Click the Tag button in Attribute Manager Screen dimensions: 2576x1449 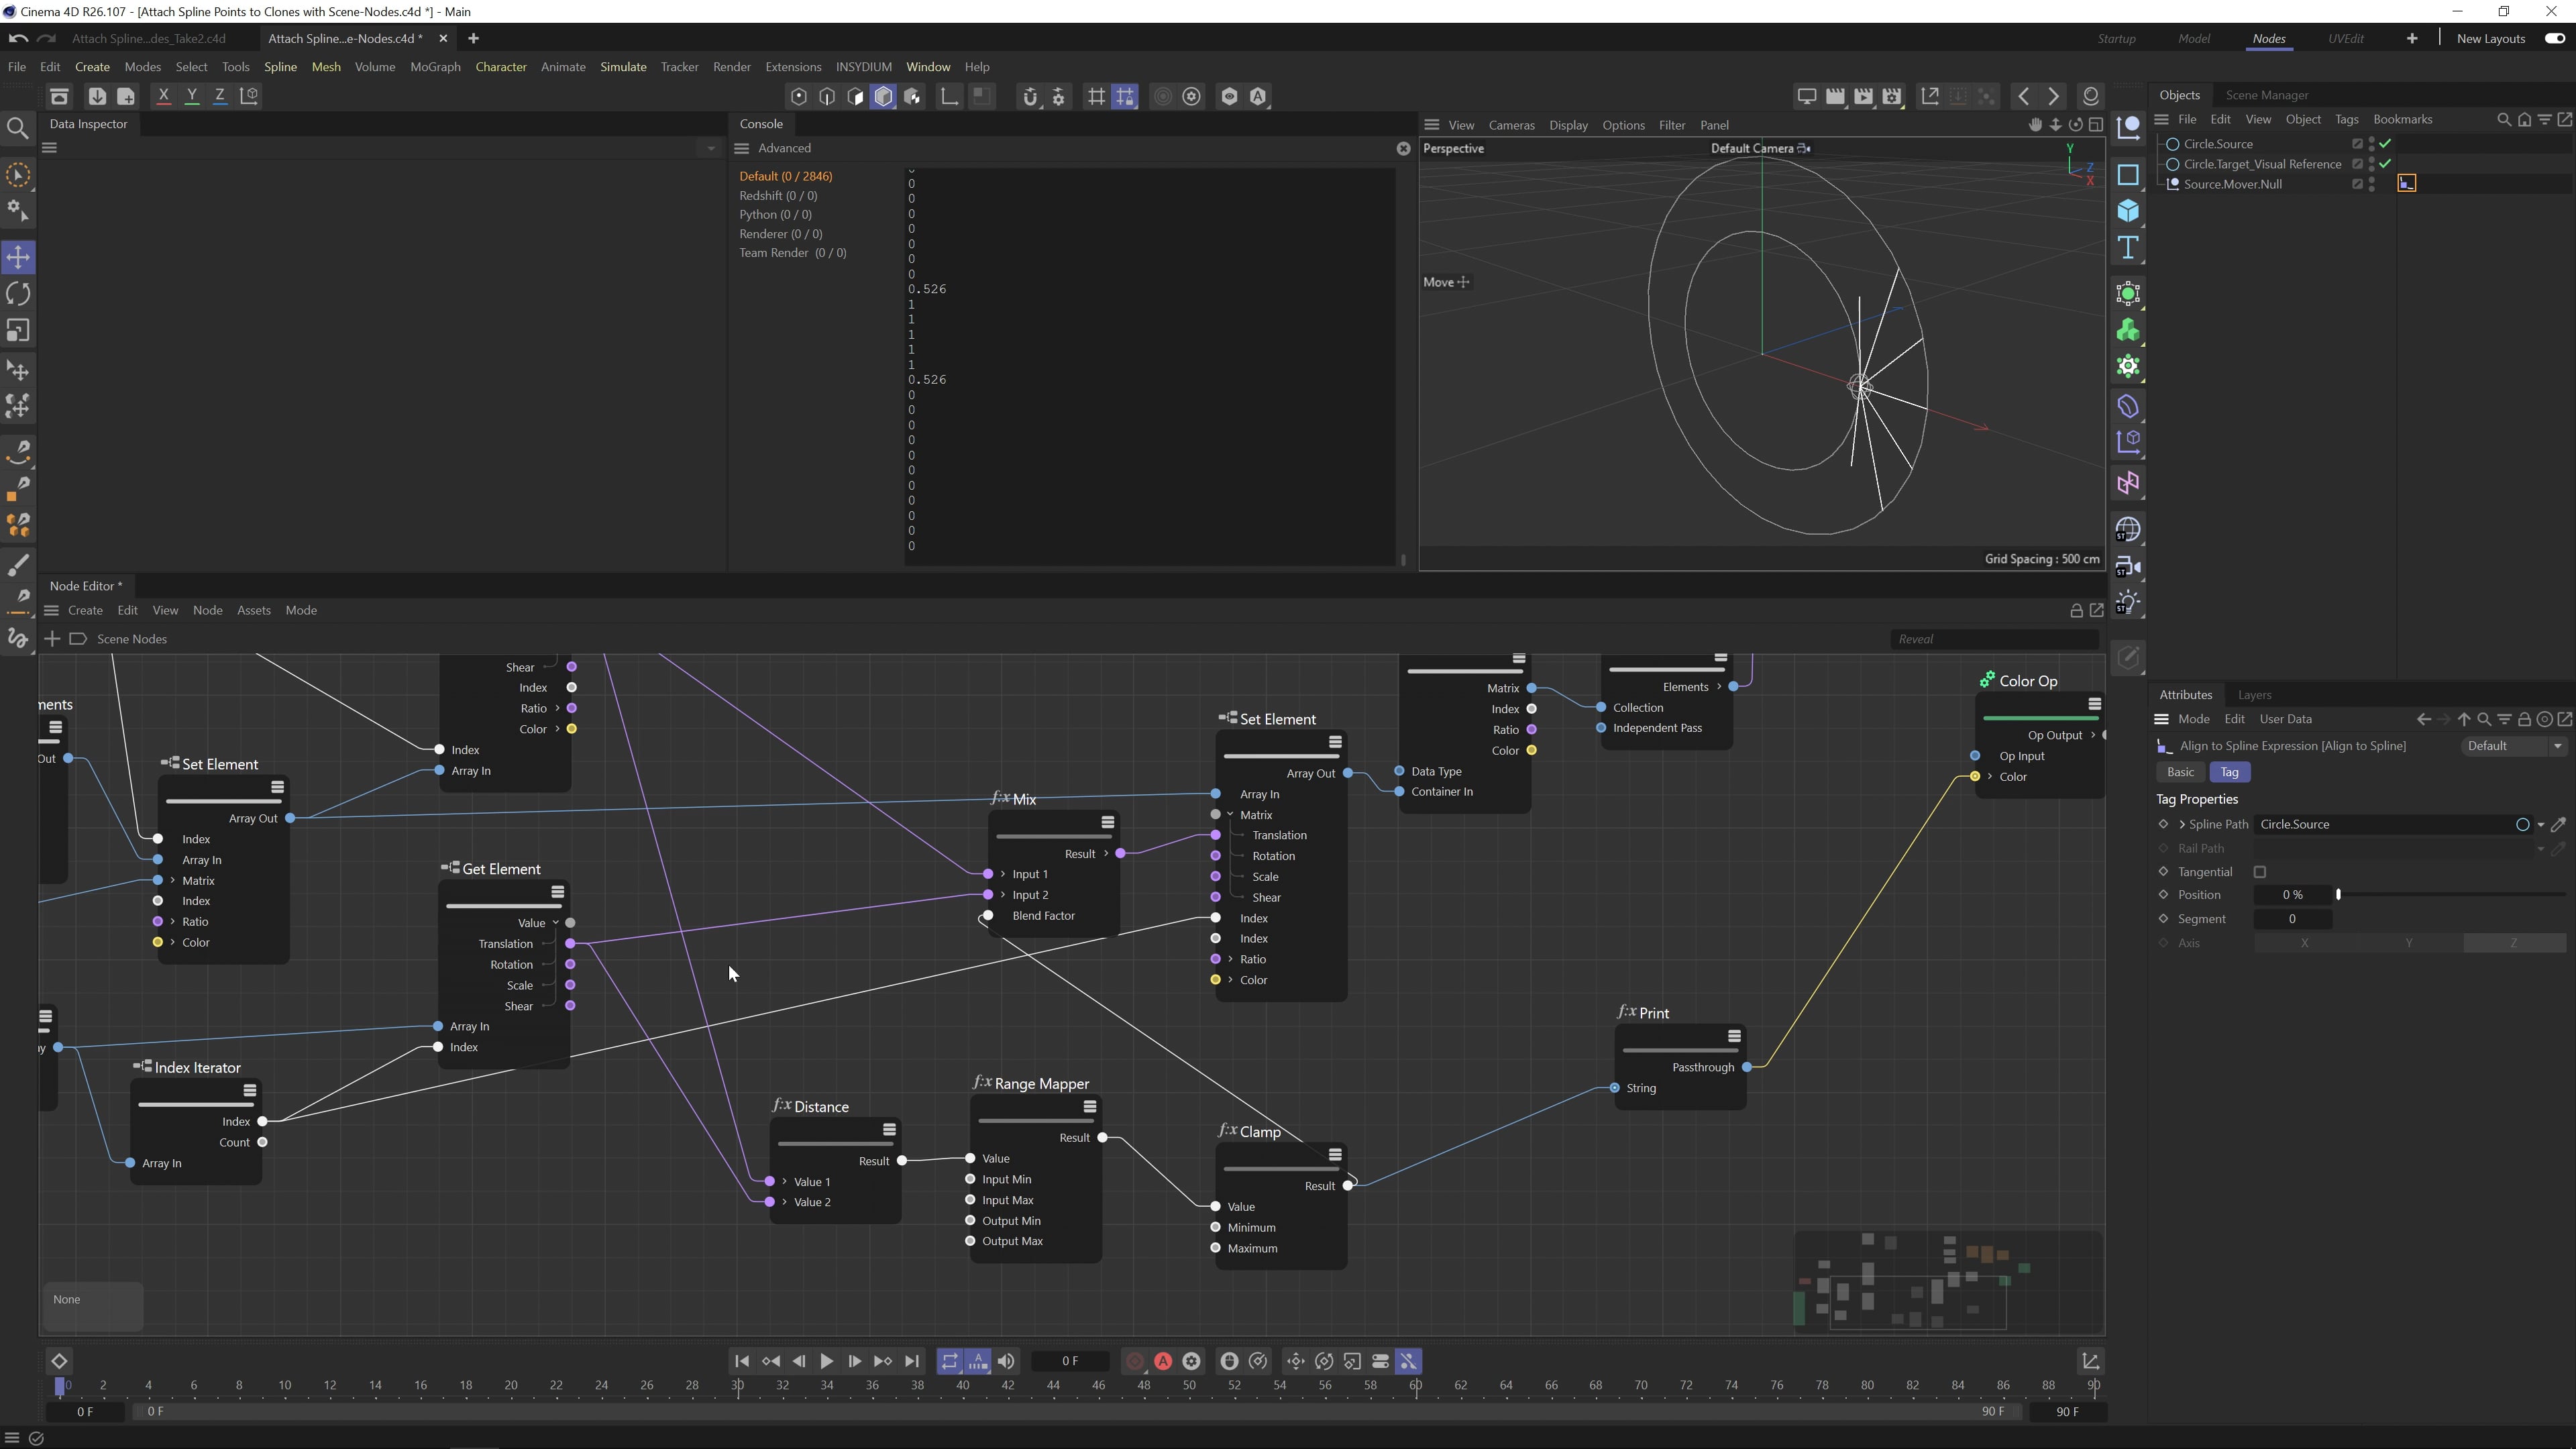click(x=2230, y=771)
